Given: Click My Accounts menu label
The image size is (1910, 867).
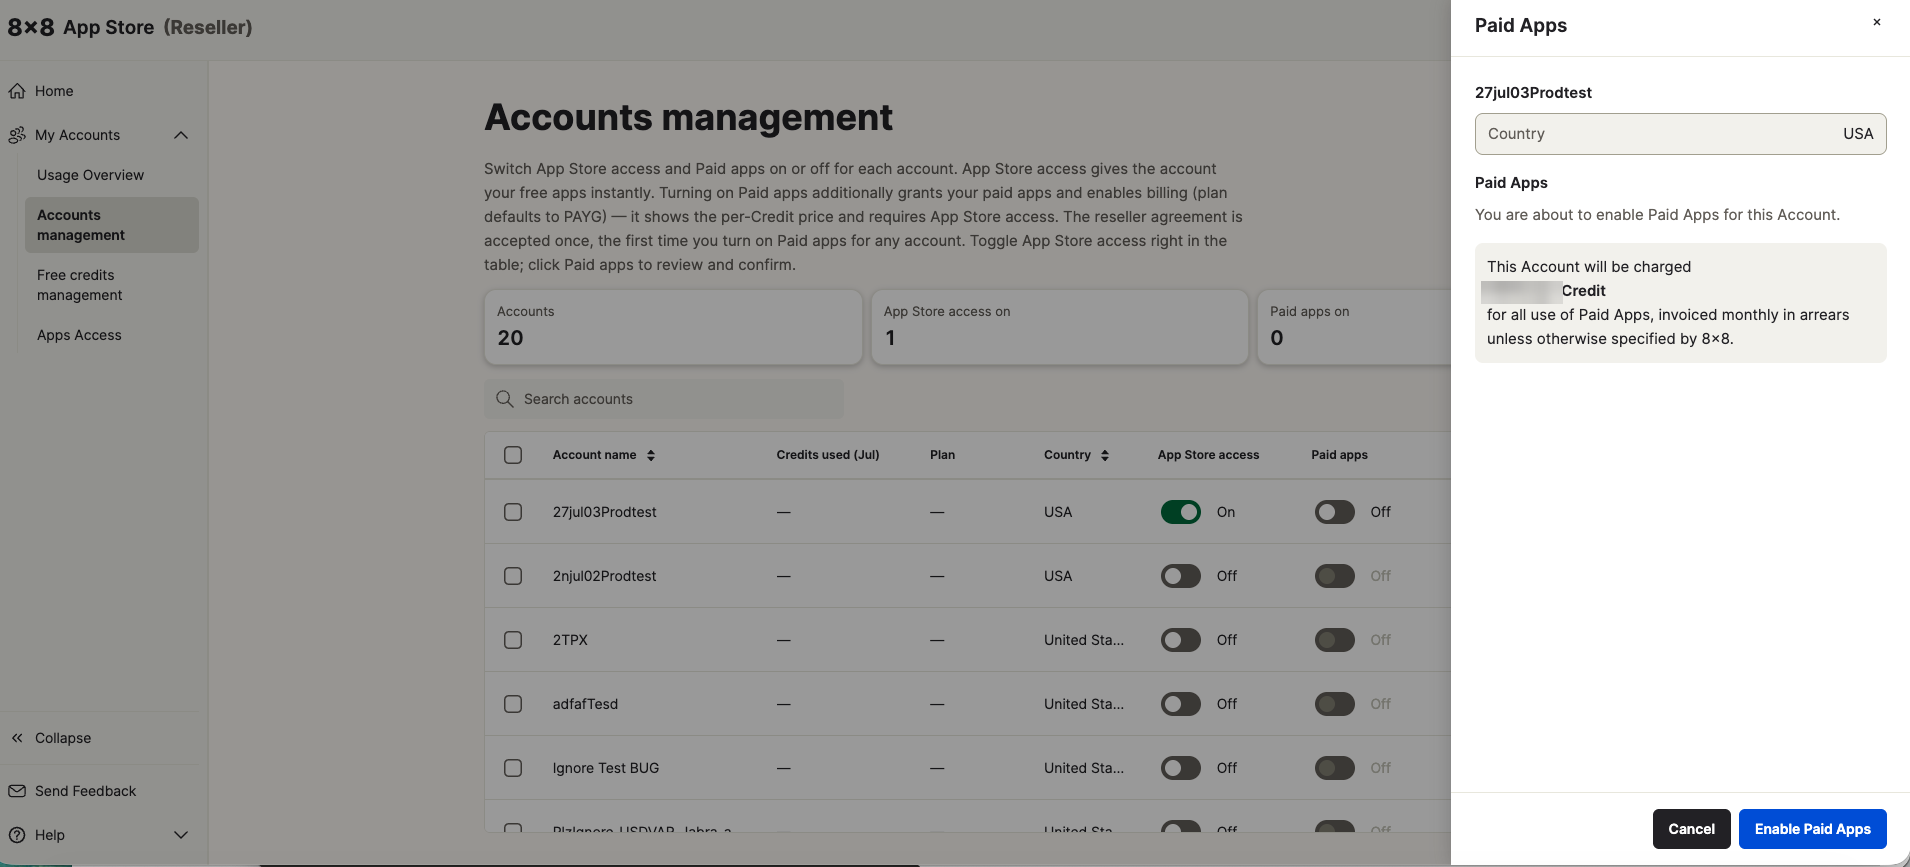Looking at the screenshot, I should tap(77, 135).
